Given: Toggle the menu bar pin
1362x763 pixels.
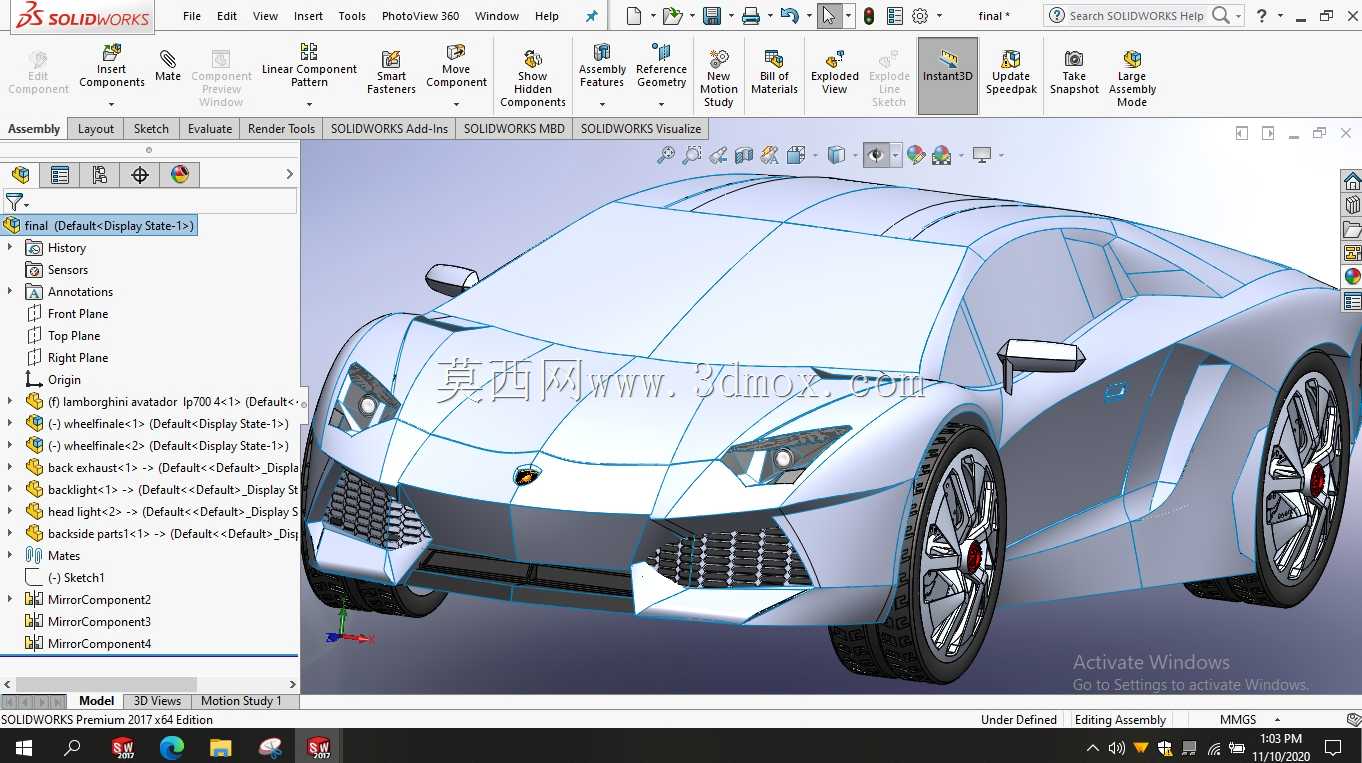Looking at the screenshot, I should point(592,16).
